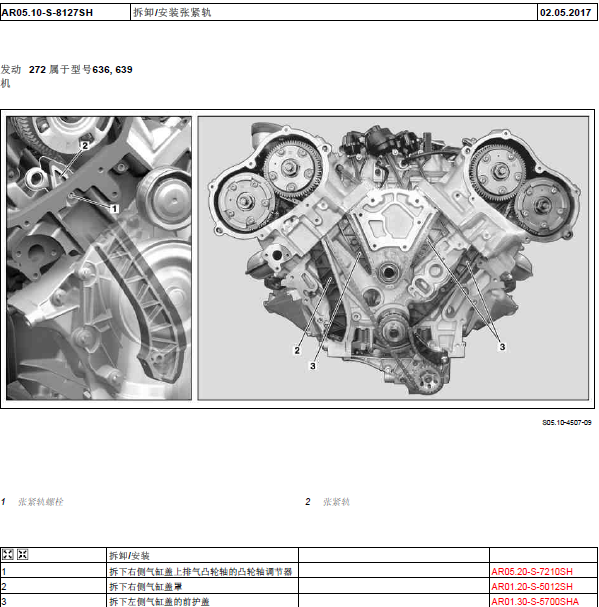Image resolution: width=599 pixels, height=607 pixels.
Task: Click the full engine front view photo
Action: [393, 258]
